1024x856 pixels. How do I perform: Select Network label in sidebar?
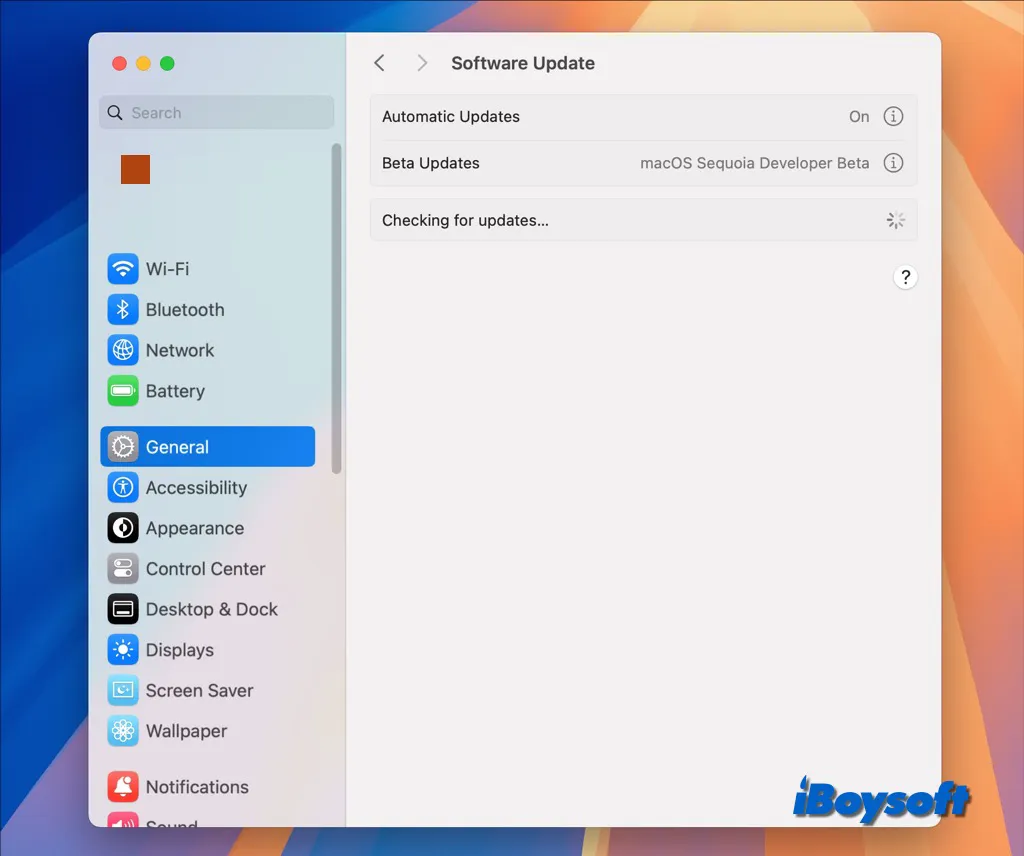180,350
